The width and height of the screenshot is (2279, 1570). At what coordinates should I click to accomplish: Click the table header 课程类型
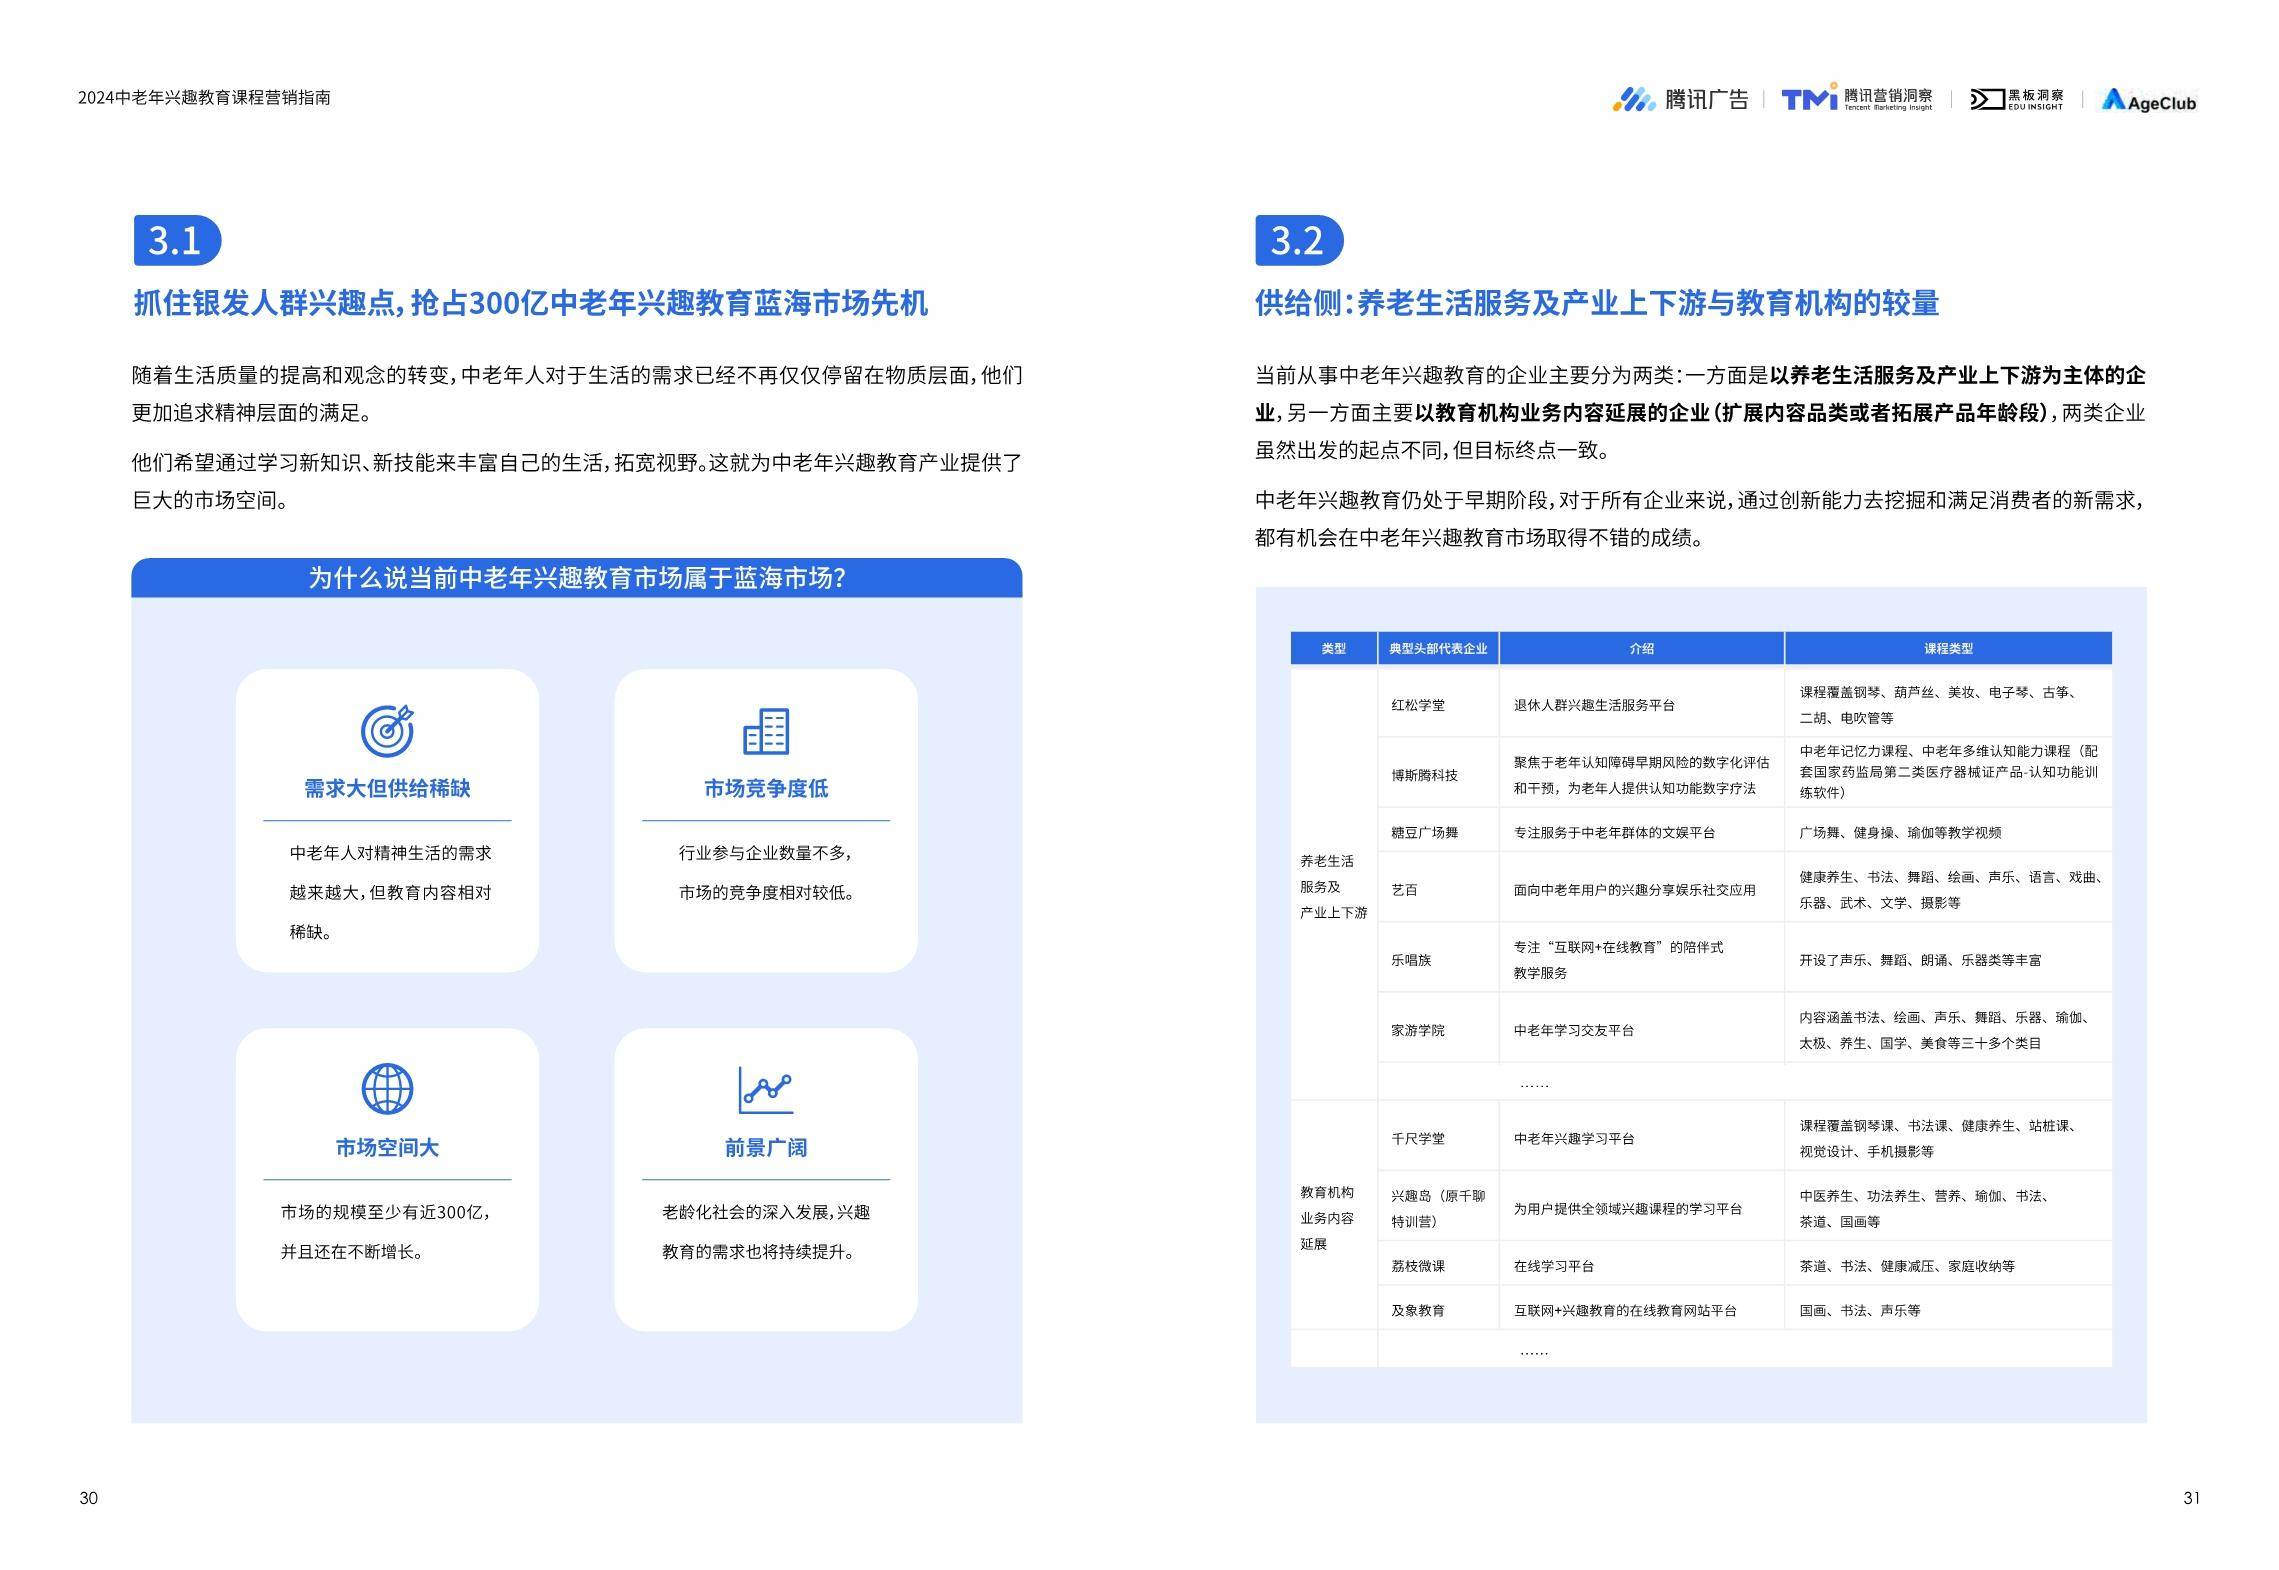click(x=1949, y=648)
